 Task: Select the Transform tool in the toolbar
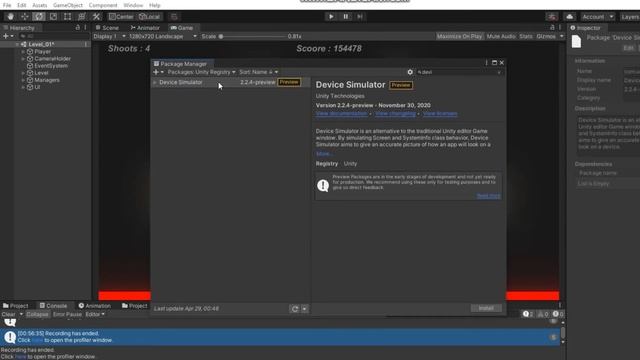(82, 17)
